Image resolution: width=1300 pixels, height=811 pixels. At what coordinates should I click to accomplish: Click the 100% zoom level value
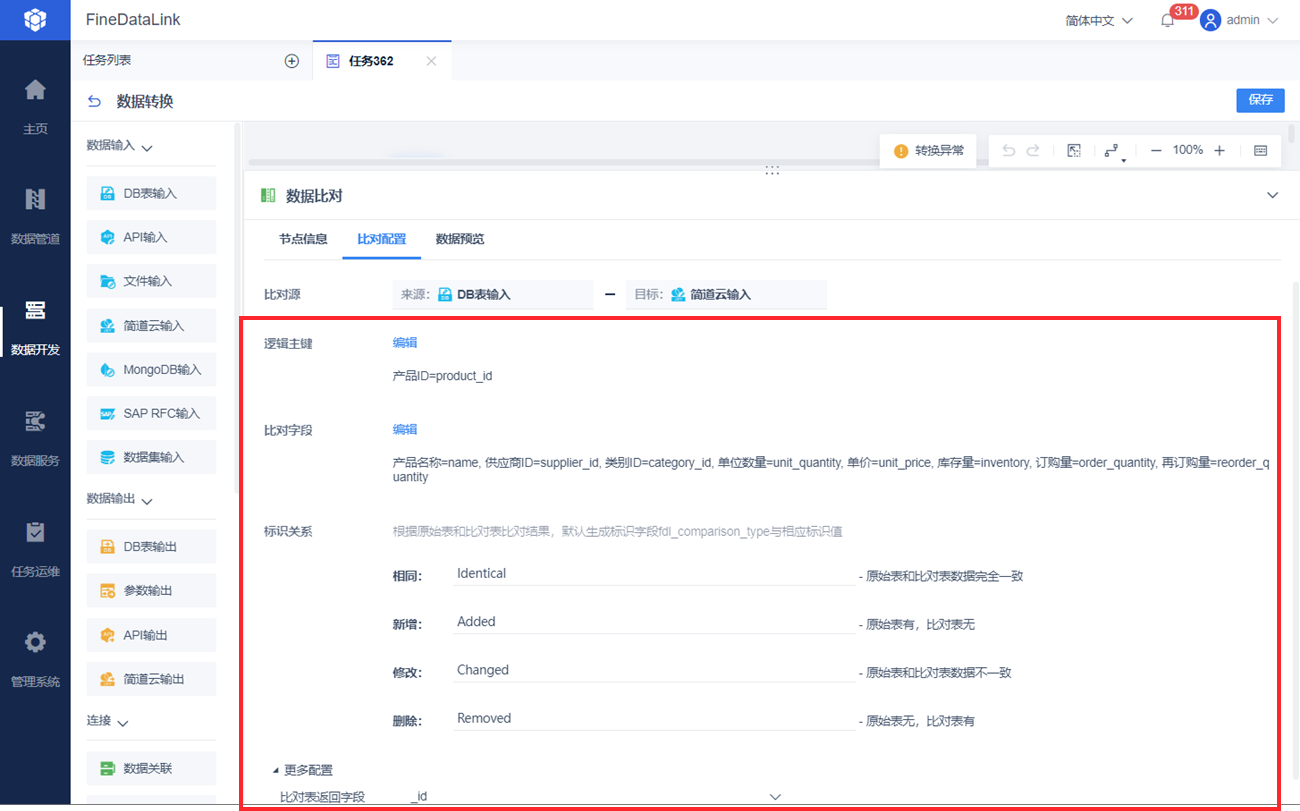[x=1188, y=150]
